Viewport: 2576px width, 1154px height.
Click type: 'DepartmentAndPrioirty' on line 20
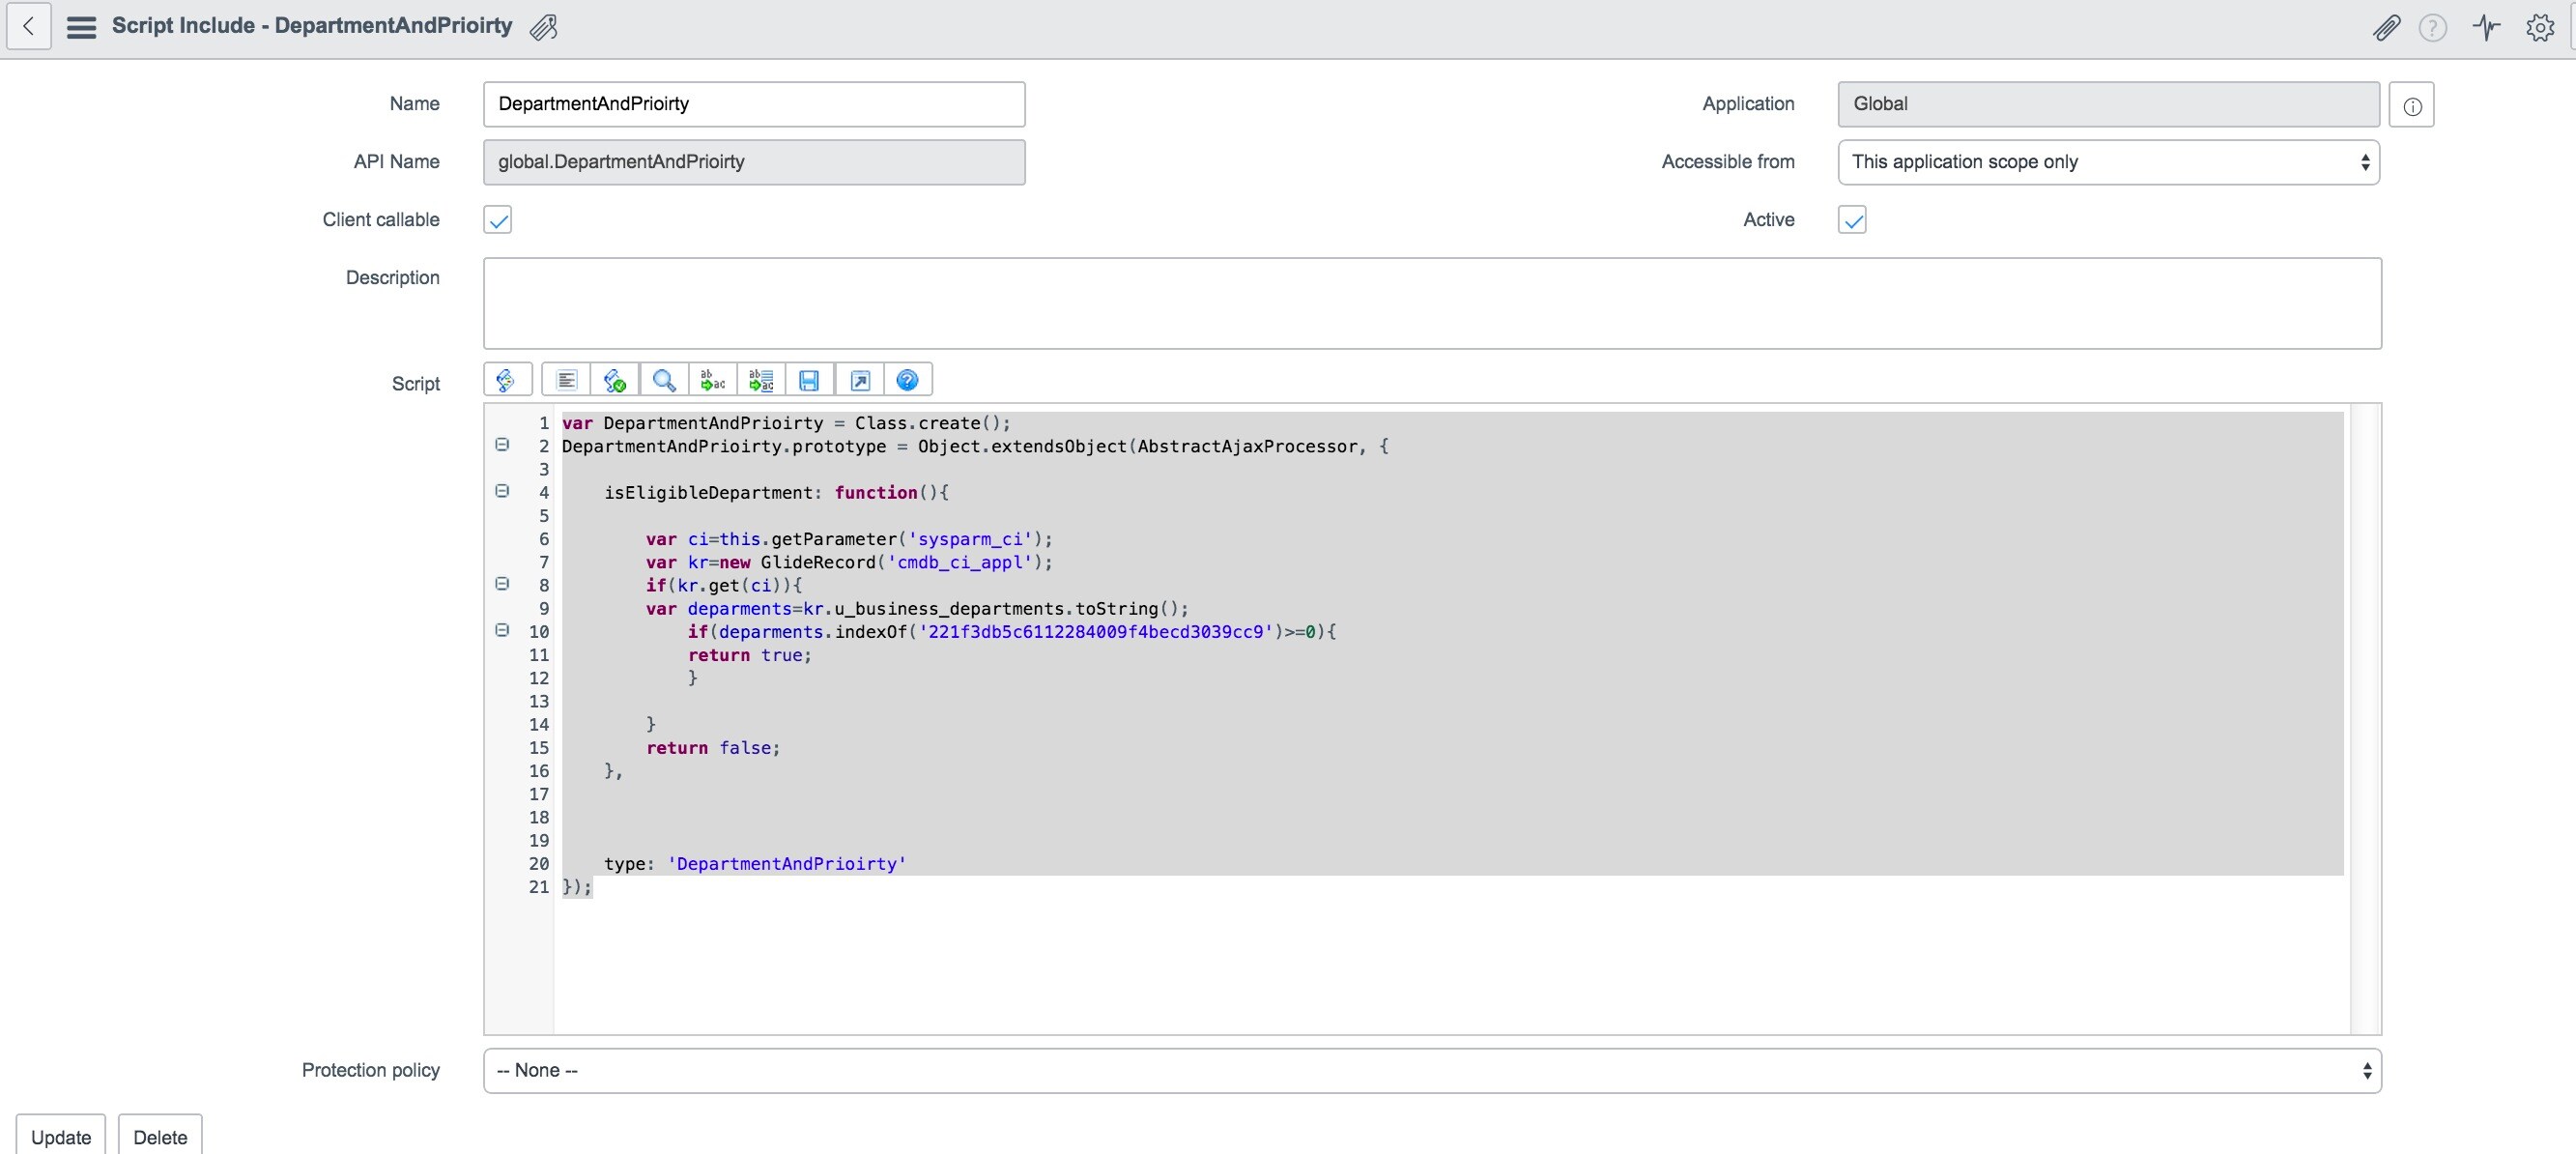pos(755,864)
